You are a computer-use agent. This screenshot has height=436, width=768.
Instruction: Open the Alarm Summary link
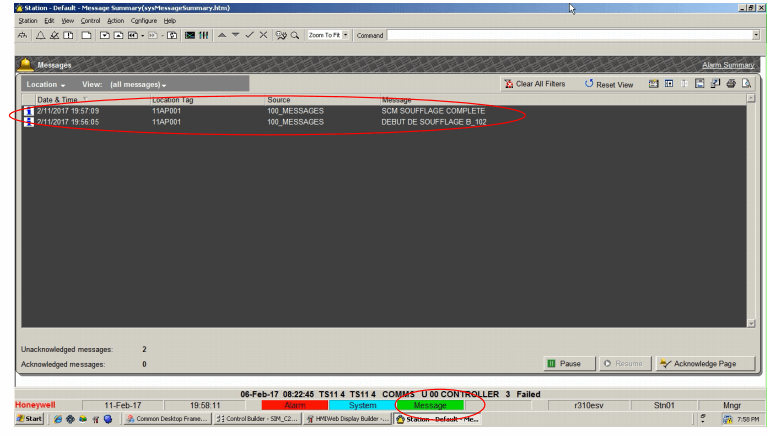coord(728,65)
